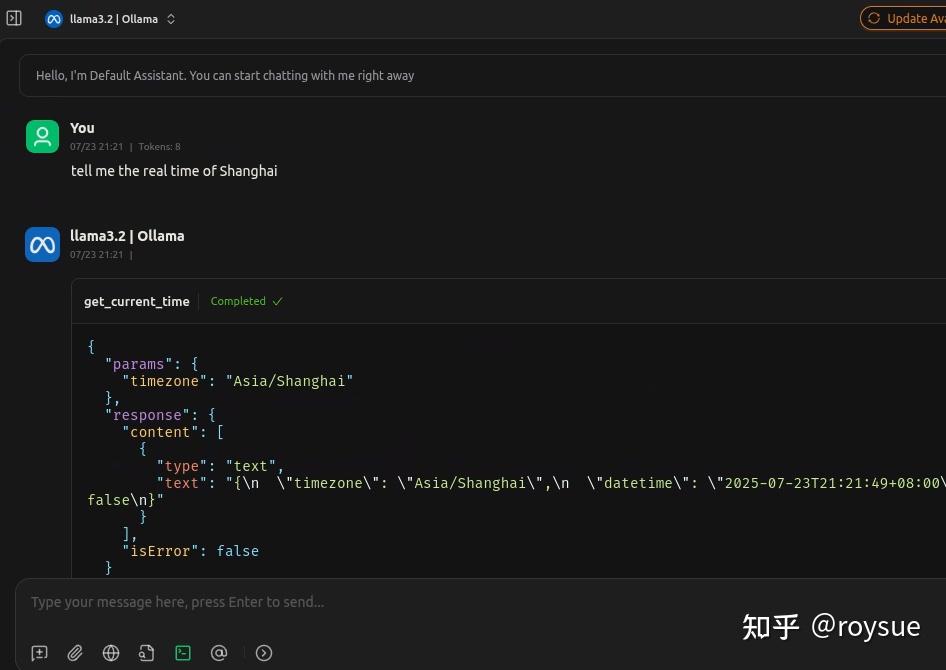Click the "type": "text" line
The image size is (946, 670).
(220, 466)
